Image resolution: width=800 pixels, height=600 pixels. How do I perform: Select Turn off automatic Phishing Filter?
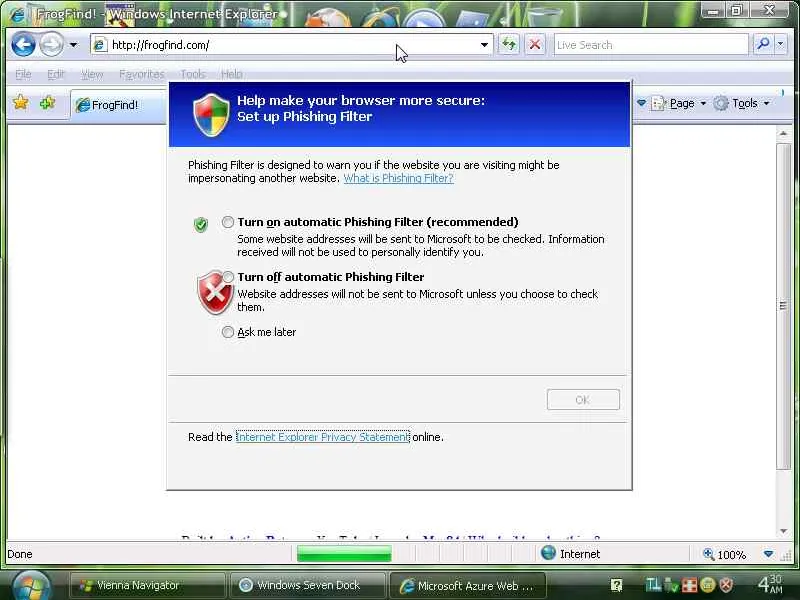[x=228, y=277]
